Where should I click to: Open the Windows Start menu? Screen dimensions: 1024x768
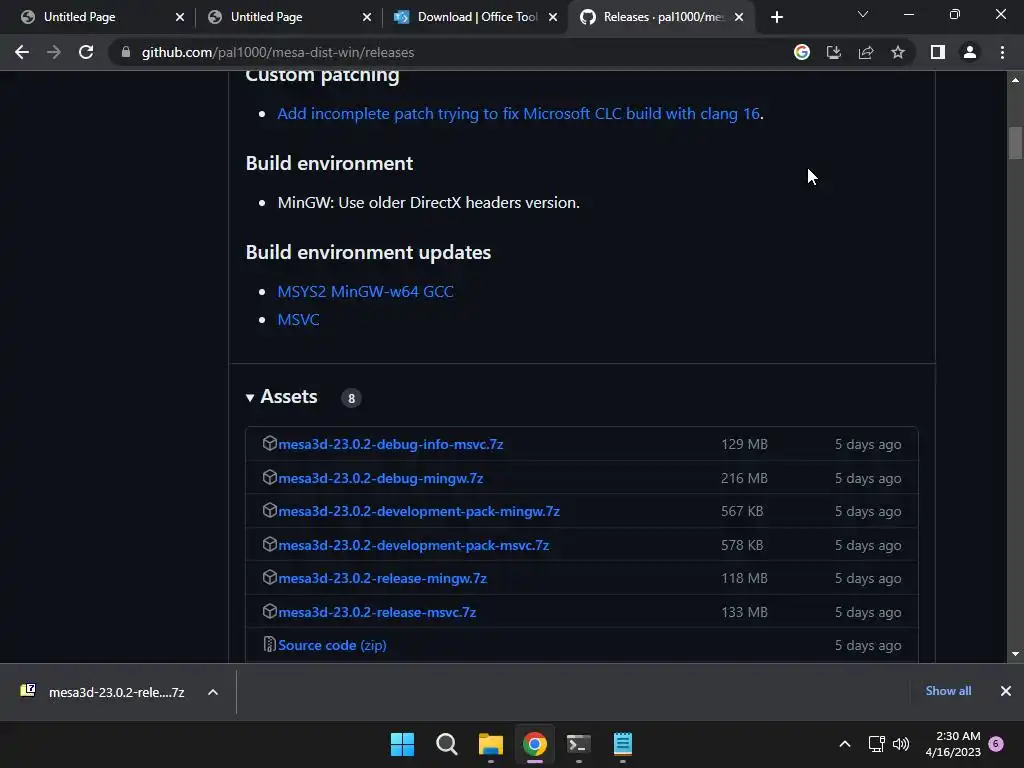coord(402,744)
